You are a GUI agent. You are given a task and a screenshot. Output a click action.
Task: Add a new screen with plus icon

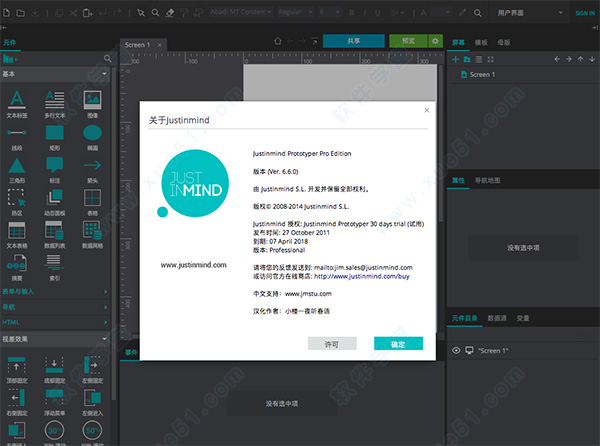point(455,59)
